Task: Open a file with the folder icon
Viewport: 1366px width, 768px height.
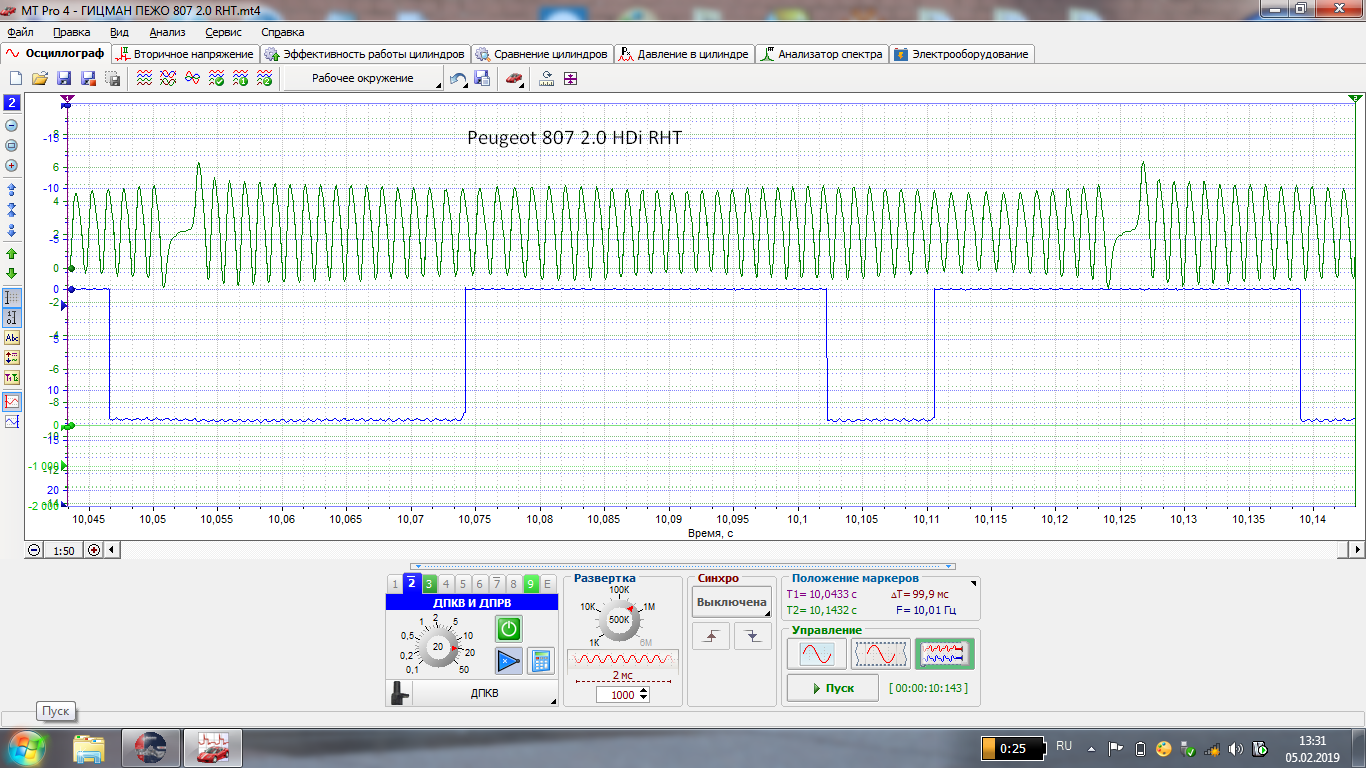Action: pyautogui.click(x=40, y=78)
